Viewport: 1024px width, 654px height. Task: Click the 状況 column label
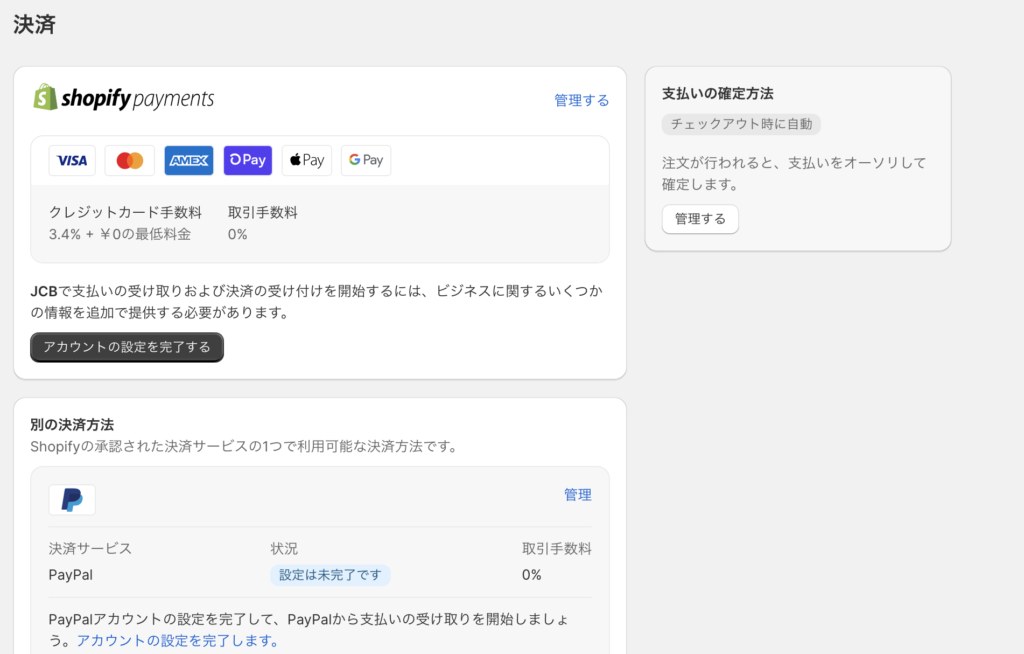point(284,549)
